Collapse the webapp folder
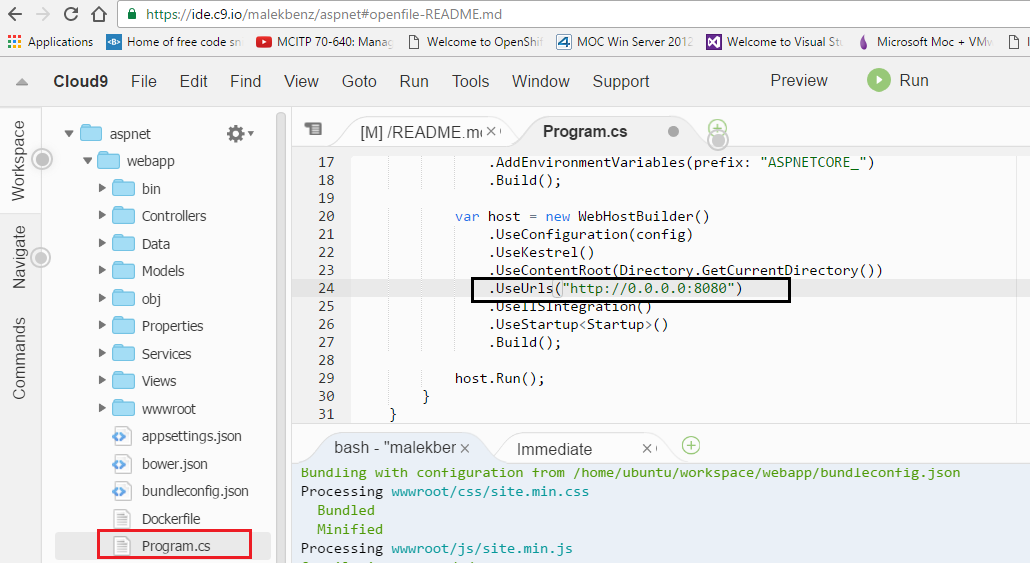Screen dimensions: 1030x563 (87, 161)
